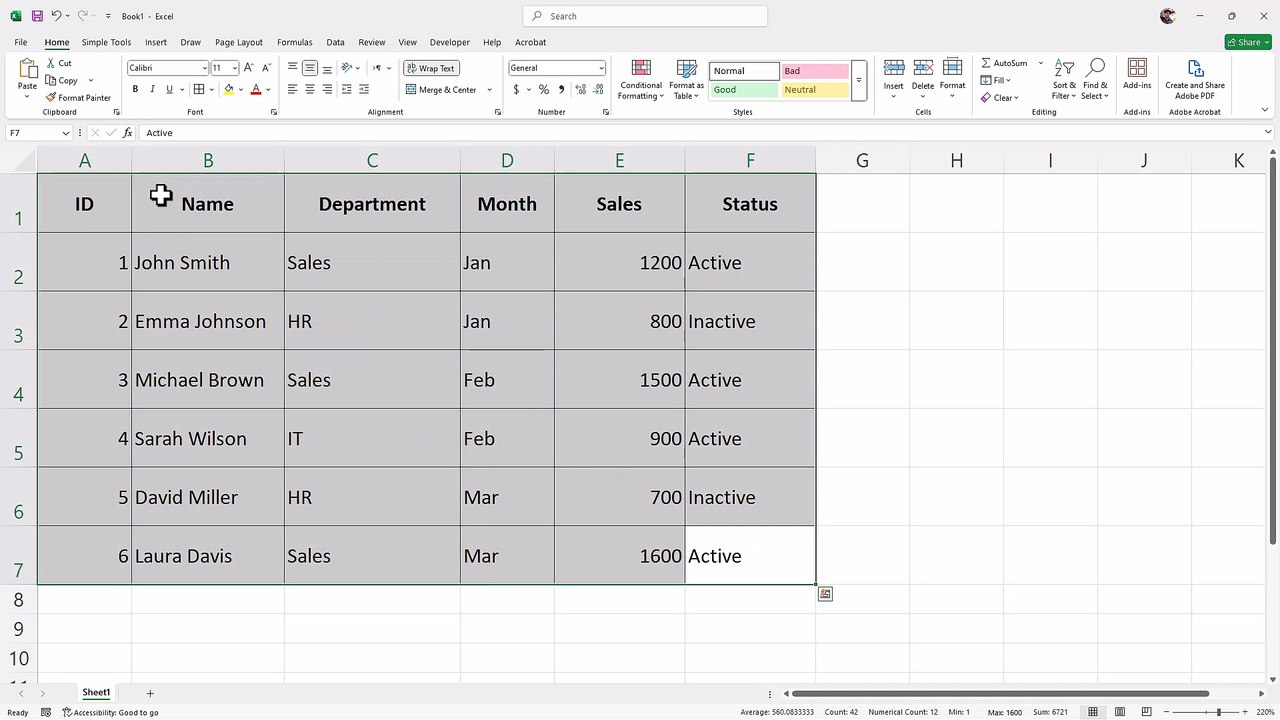This screenshot has width=1280, height=720.
Task: Apply the Borders icon
Action: [199, 89]
